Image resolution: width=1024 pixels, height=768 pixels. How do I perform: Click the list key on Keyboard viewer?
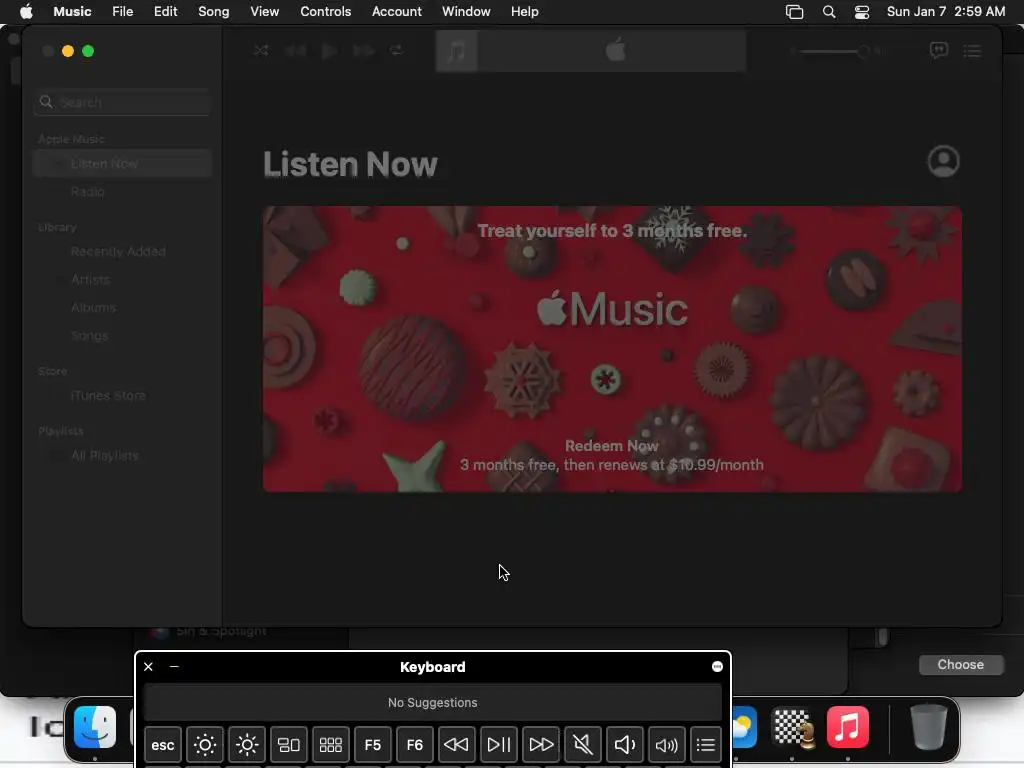[x=706, y=744]
